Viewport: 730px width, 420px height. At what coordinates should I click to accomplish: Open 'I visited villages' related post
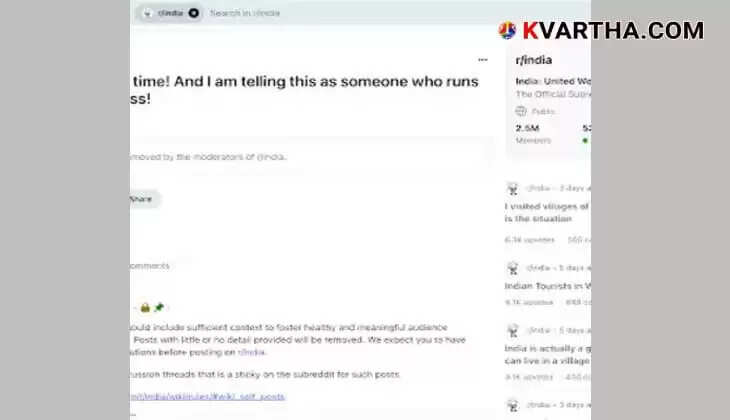(548, 212)
